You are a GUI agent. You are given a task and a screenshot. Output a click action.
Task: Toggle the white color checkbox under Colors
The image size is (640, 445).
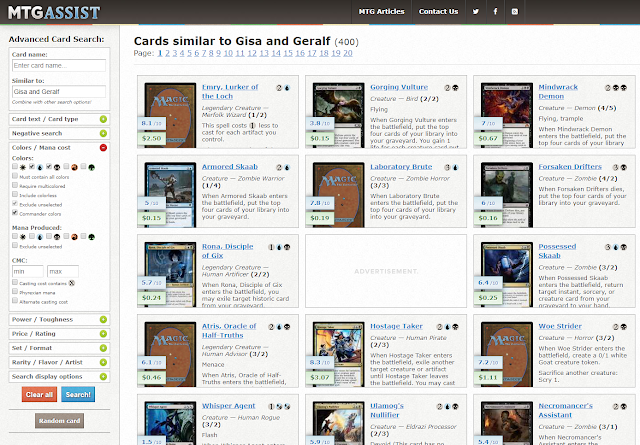click(x=15, y=167)
